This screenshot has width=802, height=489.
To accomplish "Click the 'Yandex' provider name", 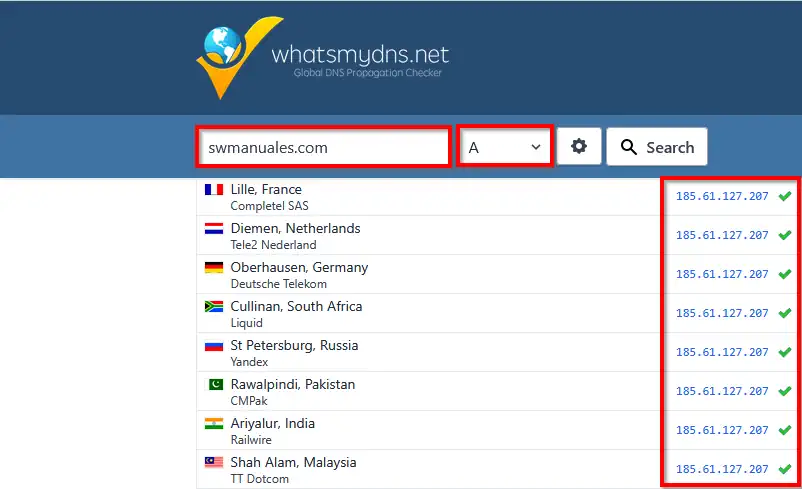I will coord(249,362).
